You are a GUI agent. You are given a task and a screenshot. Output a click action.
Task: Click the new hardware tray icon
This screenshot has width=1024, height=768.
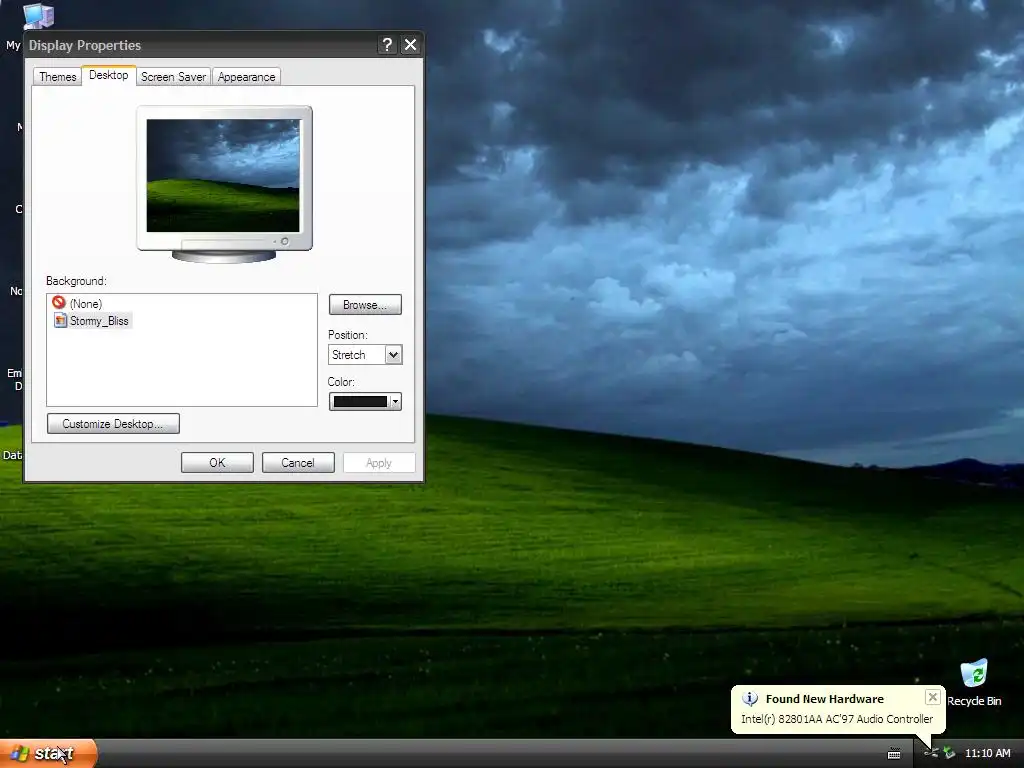(x=931, y=754)
